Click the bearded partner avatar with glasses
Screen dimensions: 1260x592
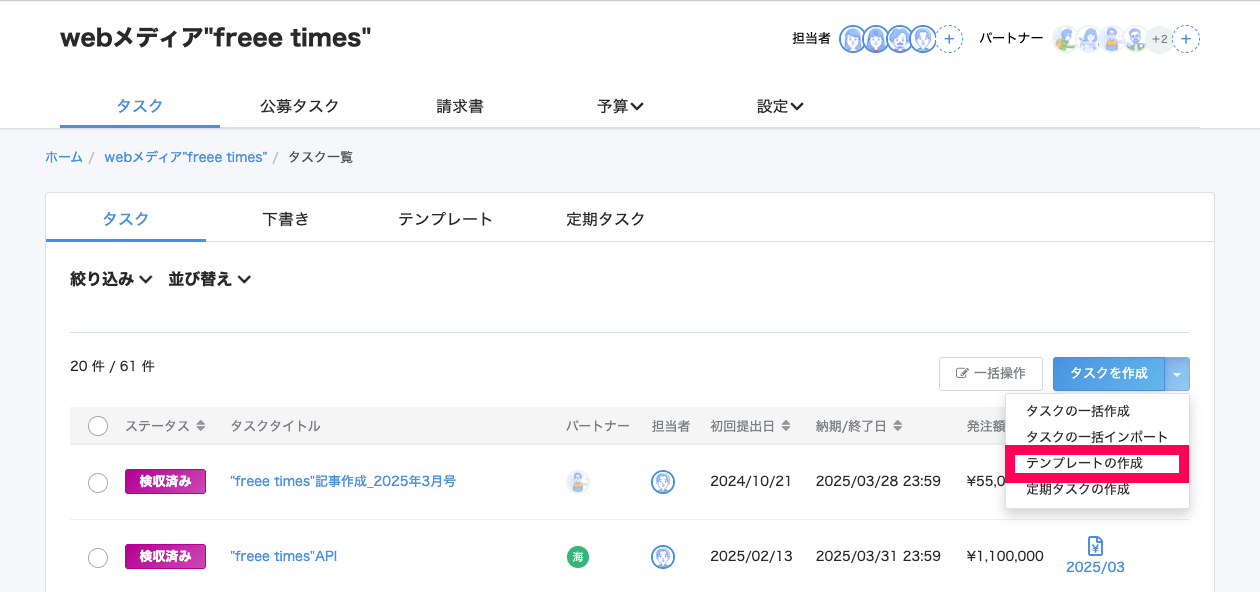coord(1135,39)
